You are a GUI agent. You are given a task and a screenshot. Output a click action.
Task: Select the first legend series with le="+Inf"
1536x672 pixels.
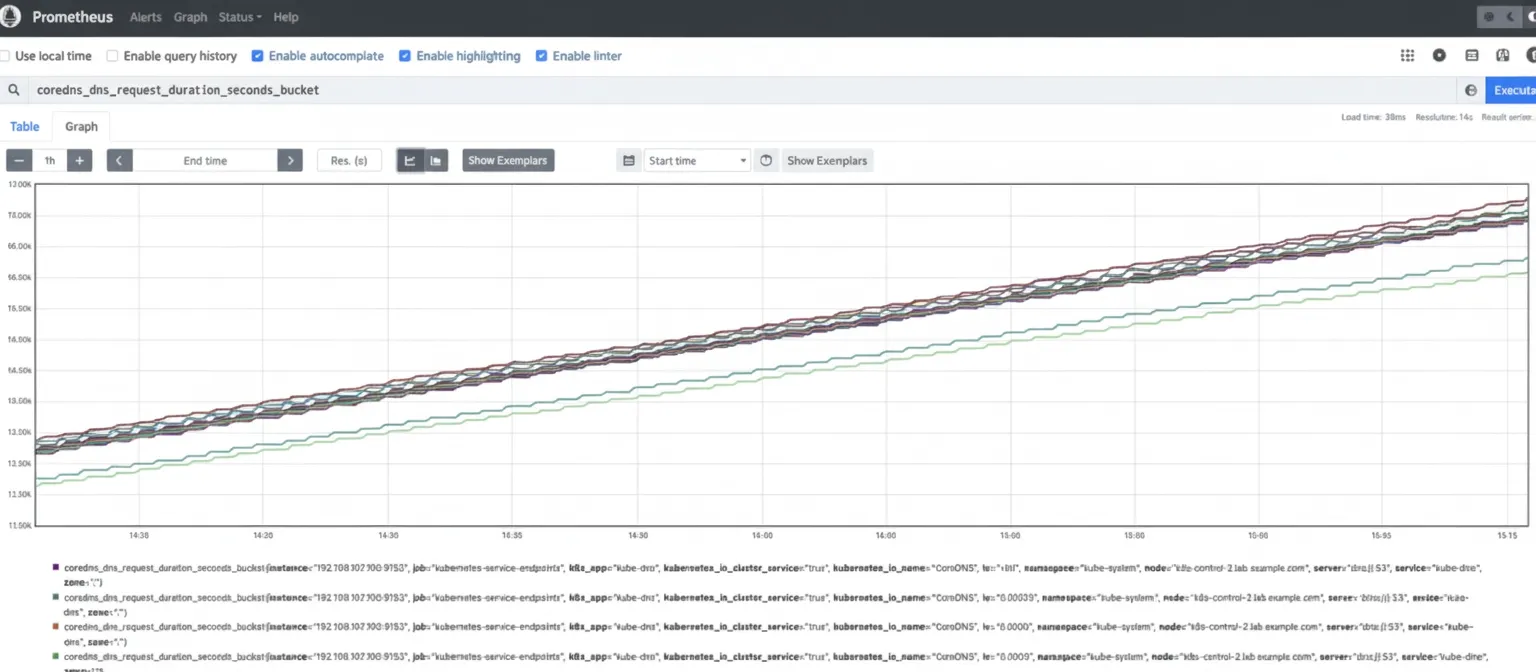(773, 574)
